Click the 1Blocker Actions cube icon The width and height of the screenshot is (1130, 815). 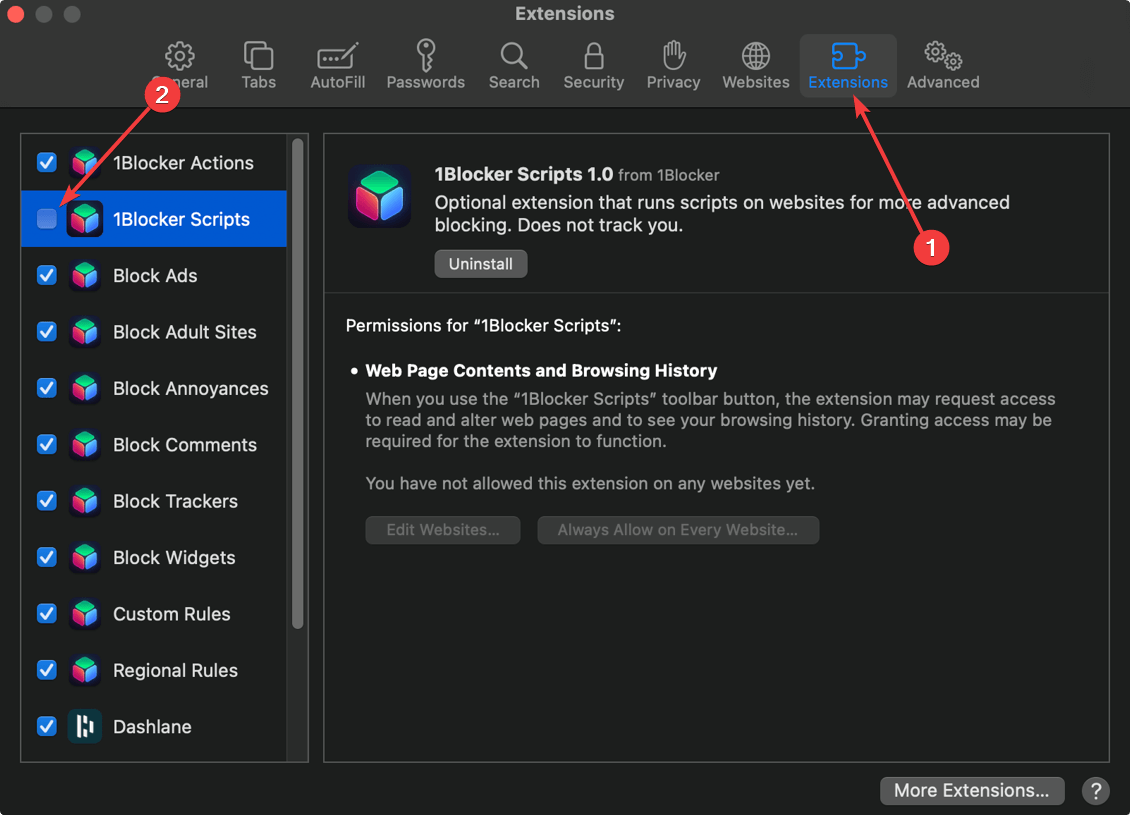point(85,163)
